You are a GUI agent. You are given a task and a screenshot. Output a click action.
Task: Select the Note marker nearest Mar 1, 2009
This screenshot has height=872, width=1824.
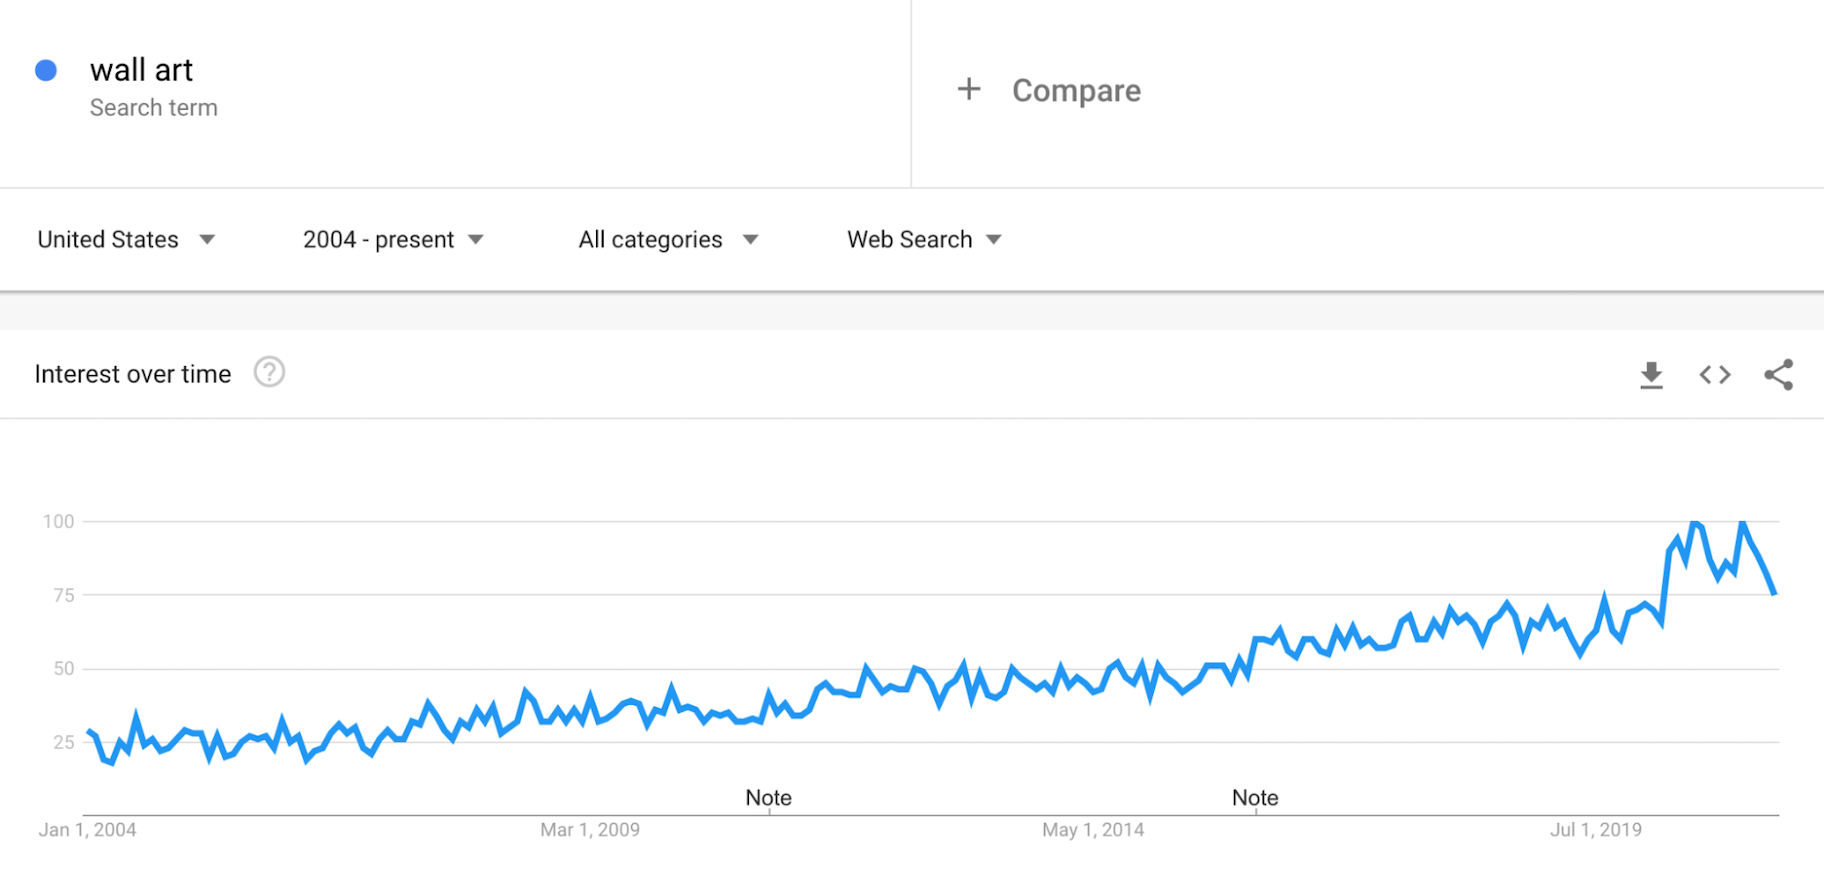coord(768,798)
